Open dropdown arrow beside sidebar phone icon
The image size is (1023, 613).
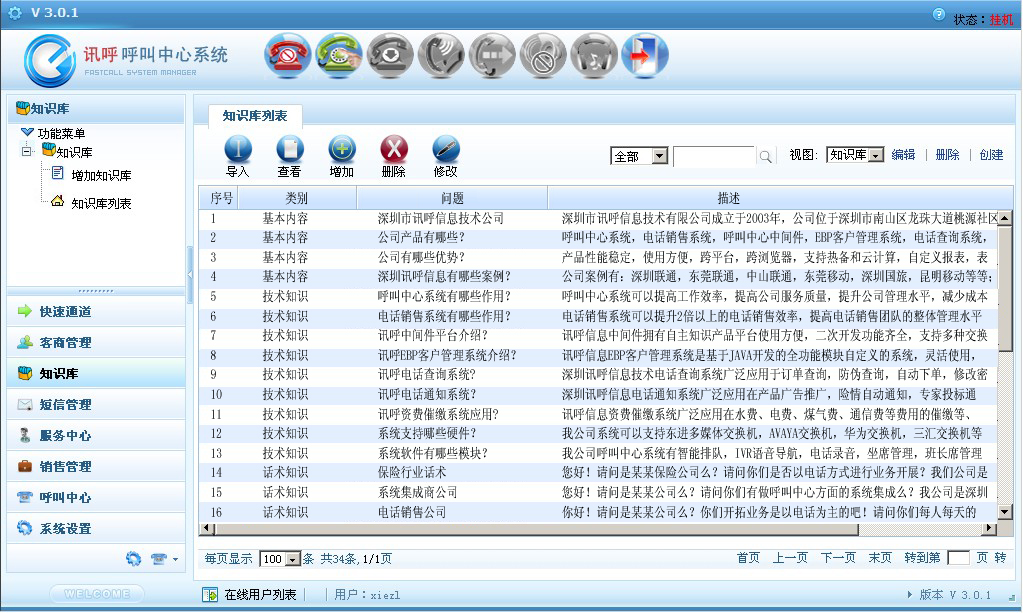[x=176, y=560]
